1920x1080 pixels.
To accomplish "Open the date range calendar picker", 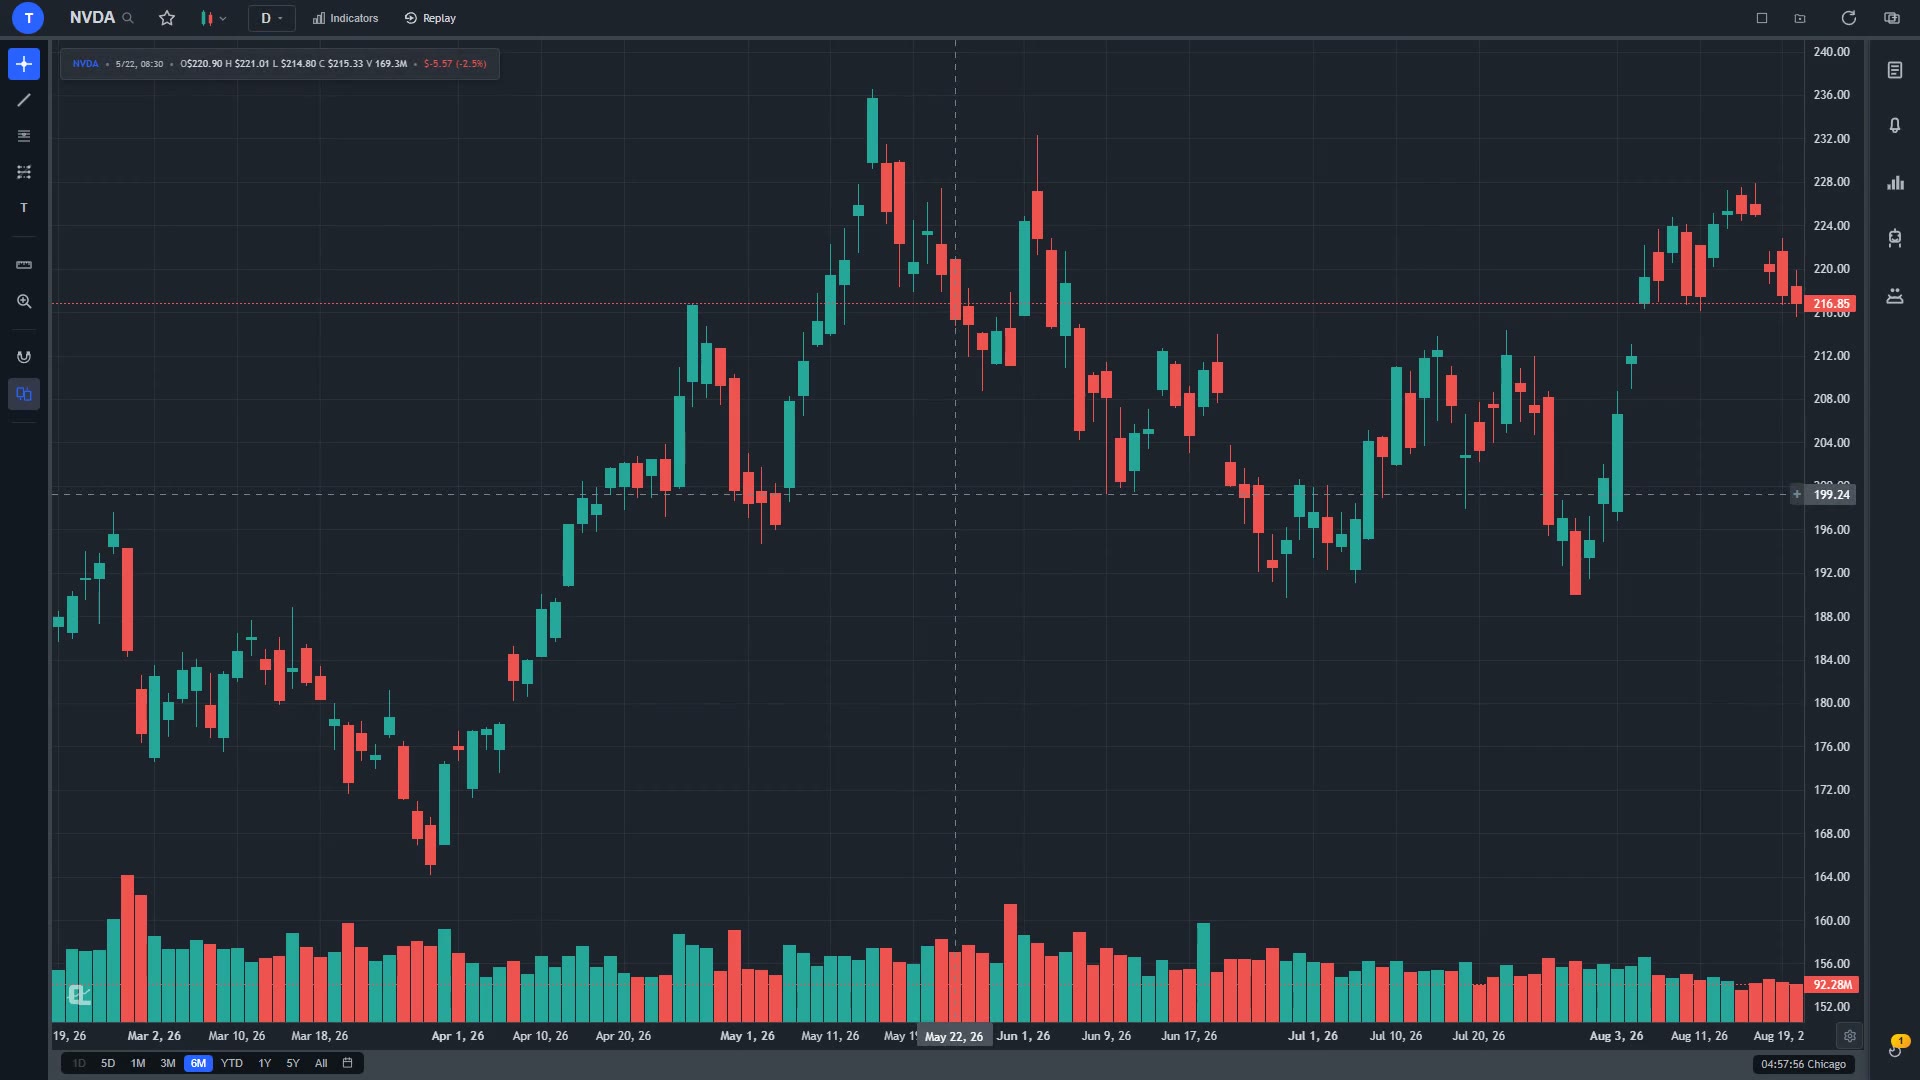I will [x=348, y=1063].
